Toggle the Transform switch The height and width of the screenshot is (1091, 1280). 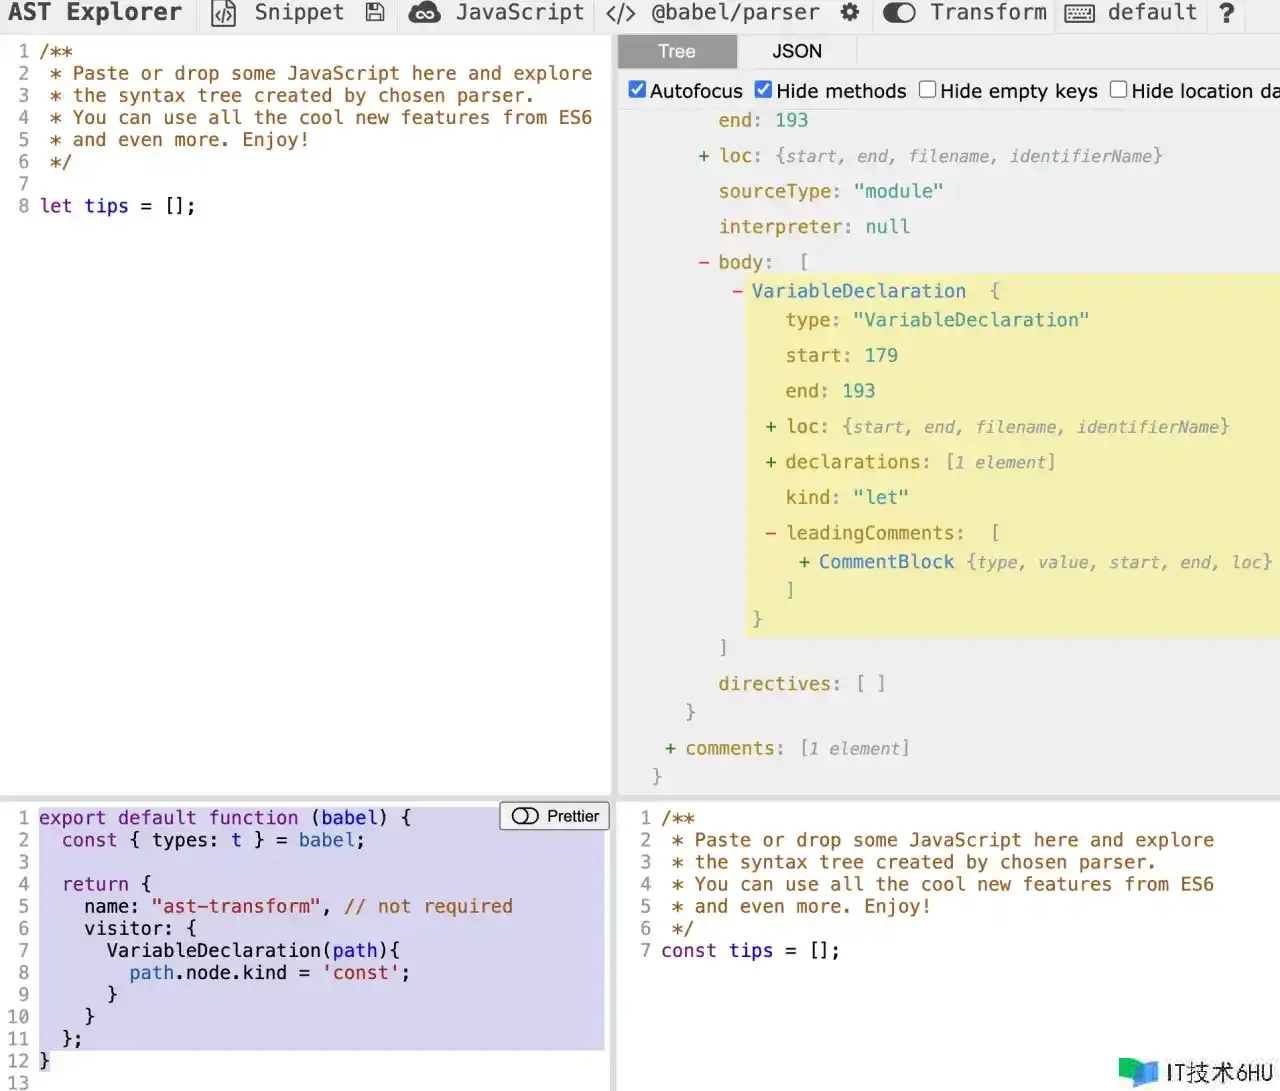(x=899, y=13)
